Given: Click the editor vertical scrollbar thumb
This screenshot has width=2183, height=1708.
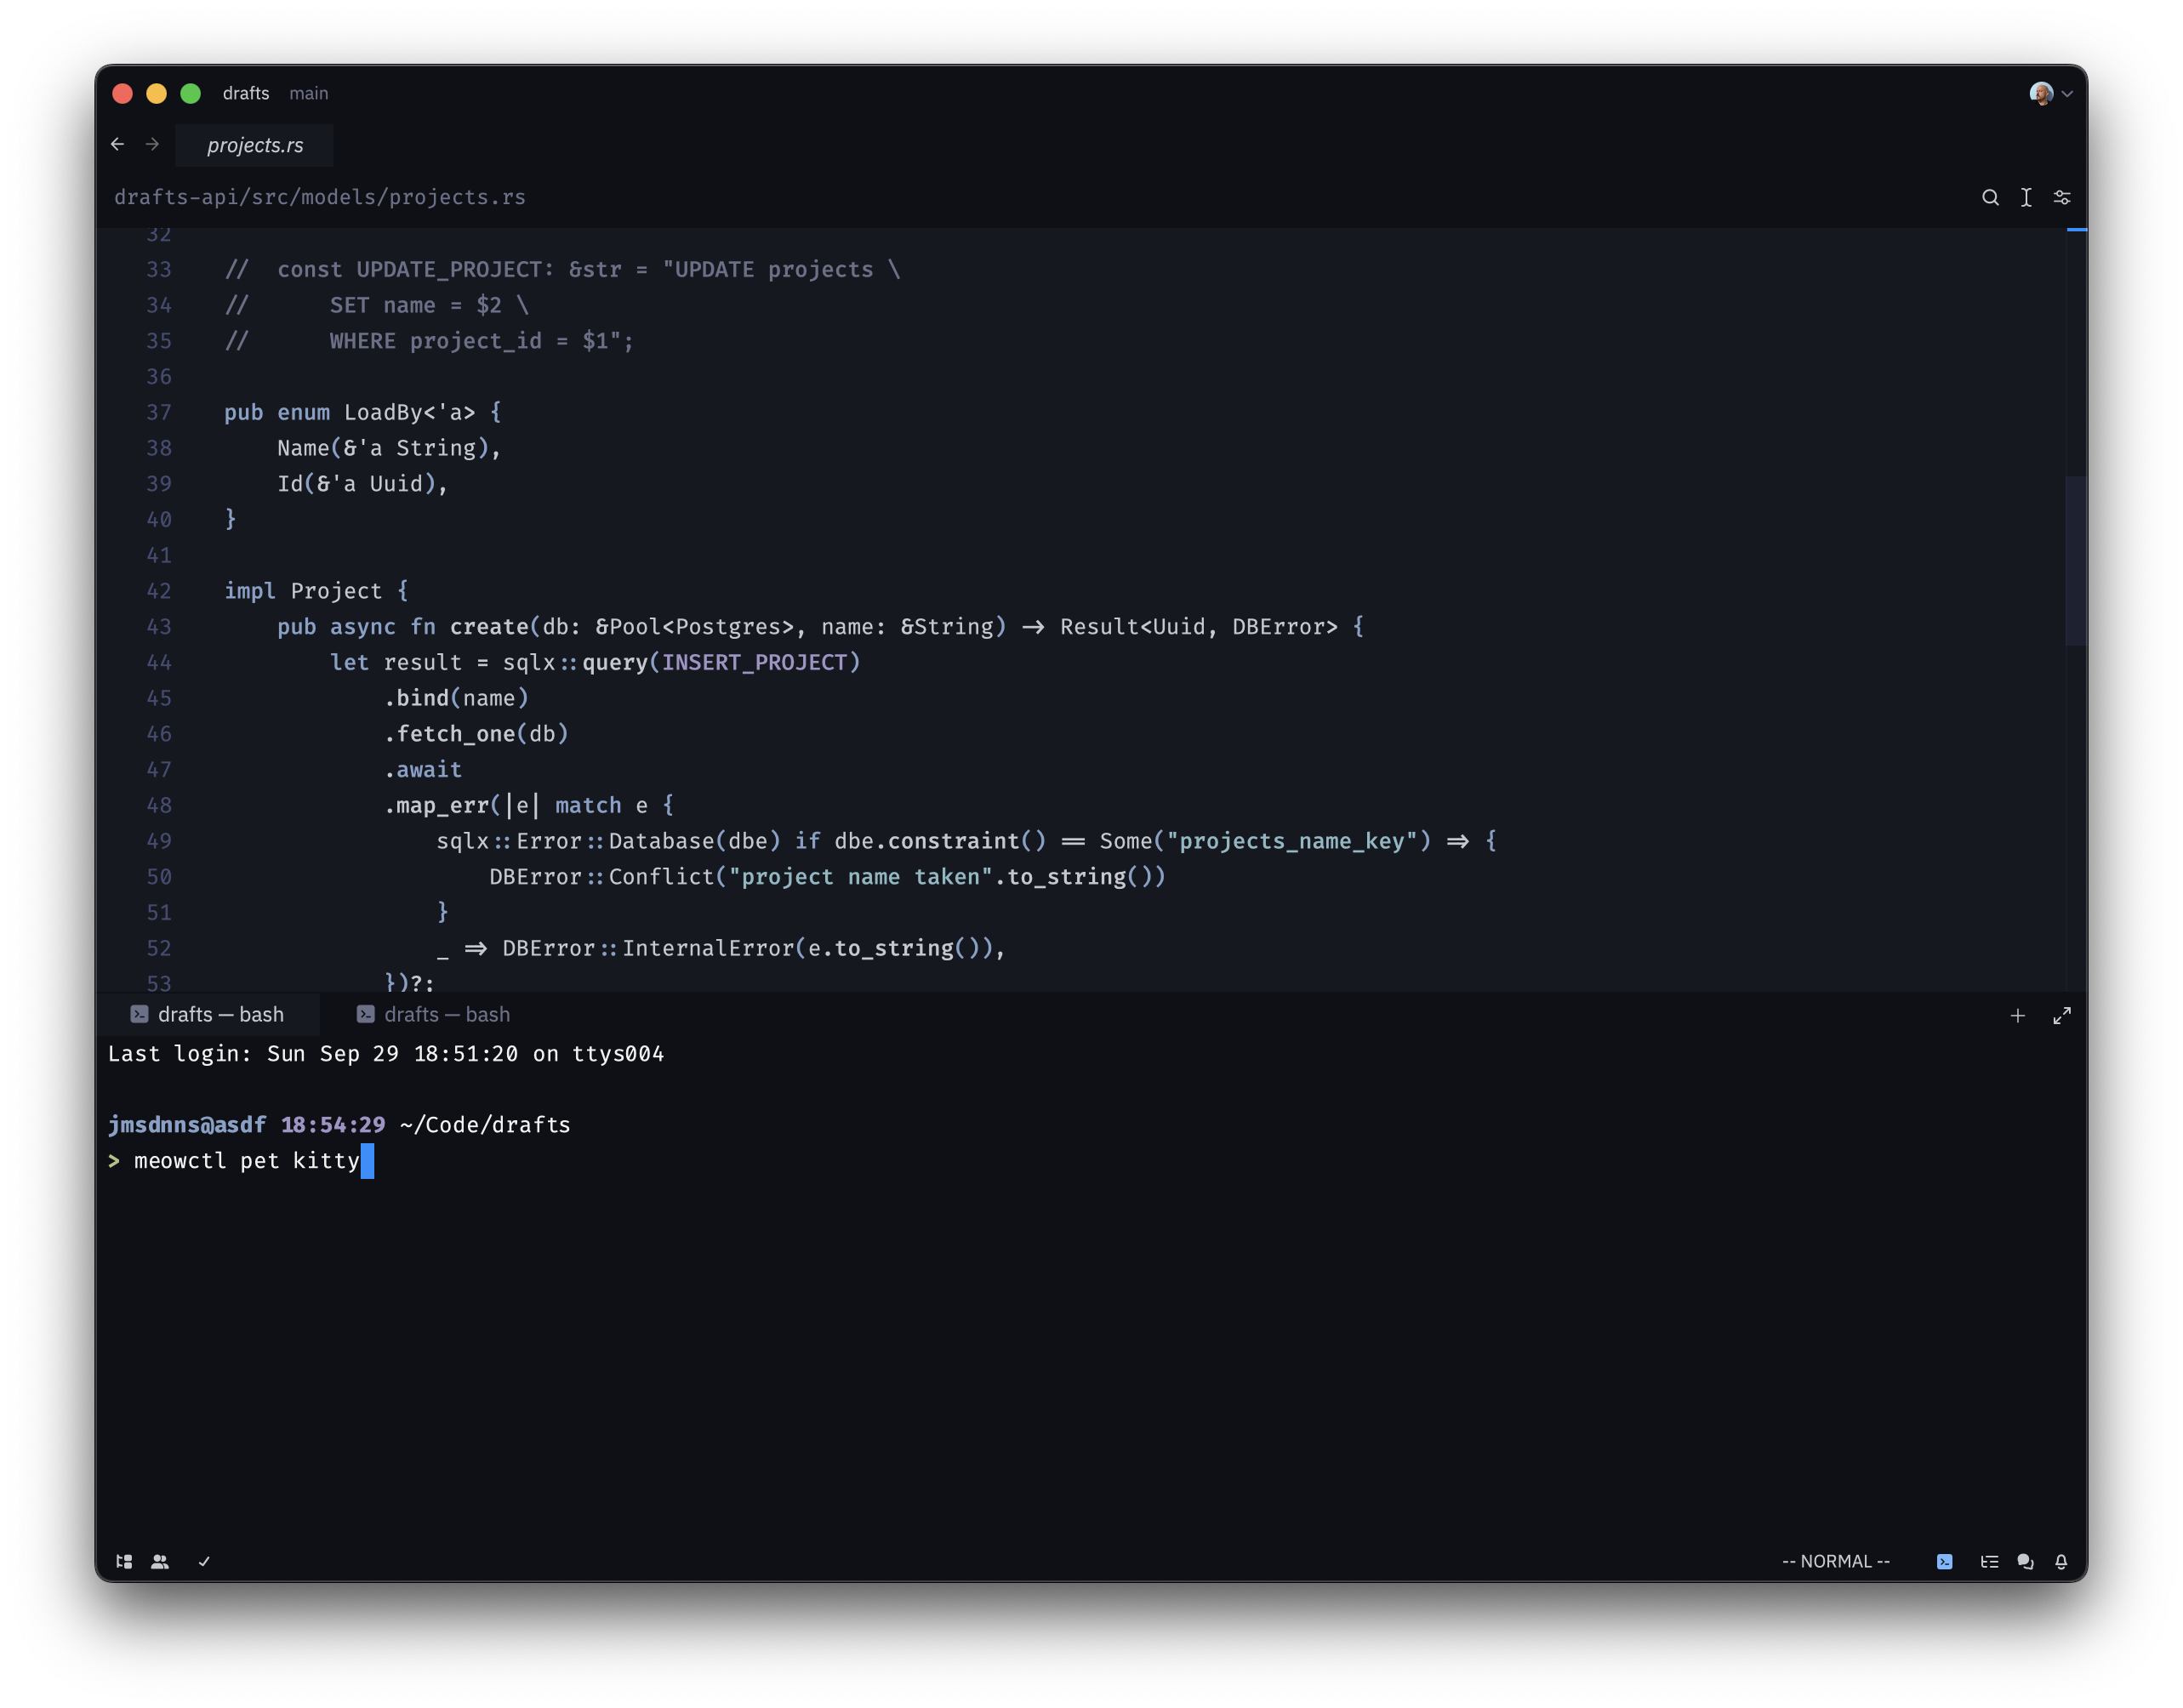Looking at the screenshot, I should click(2076, 560).
